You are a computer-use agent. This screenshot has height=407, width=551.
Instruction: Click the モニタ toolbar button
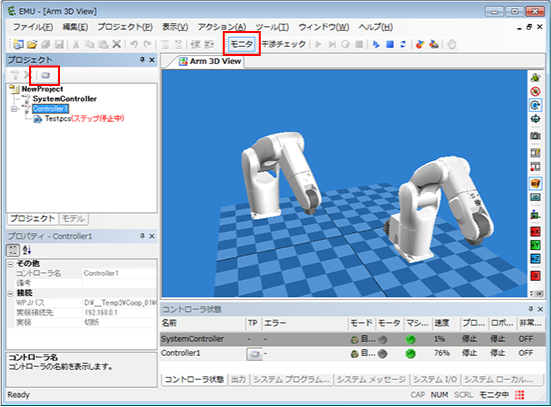point(241,44)
